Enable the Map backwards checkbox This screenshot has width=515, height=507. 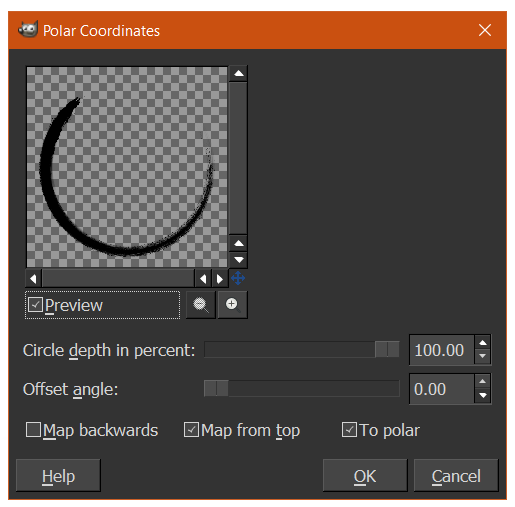point(33,429)
